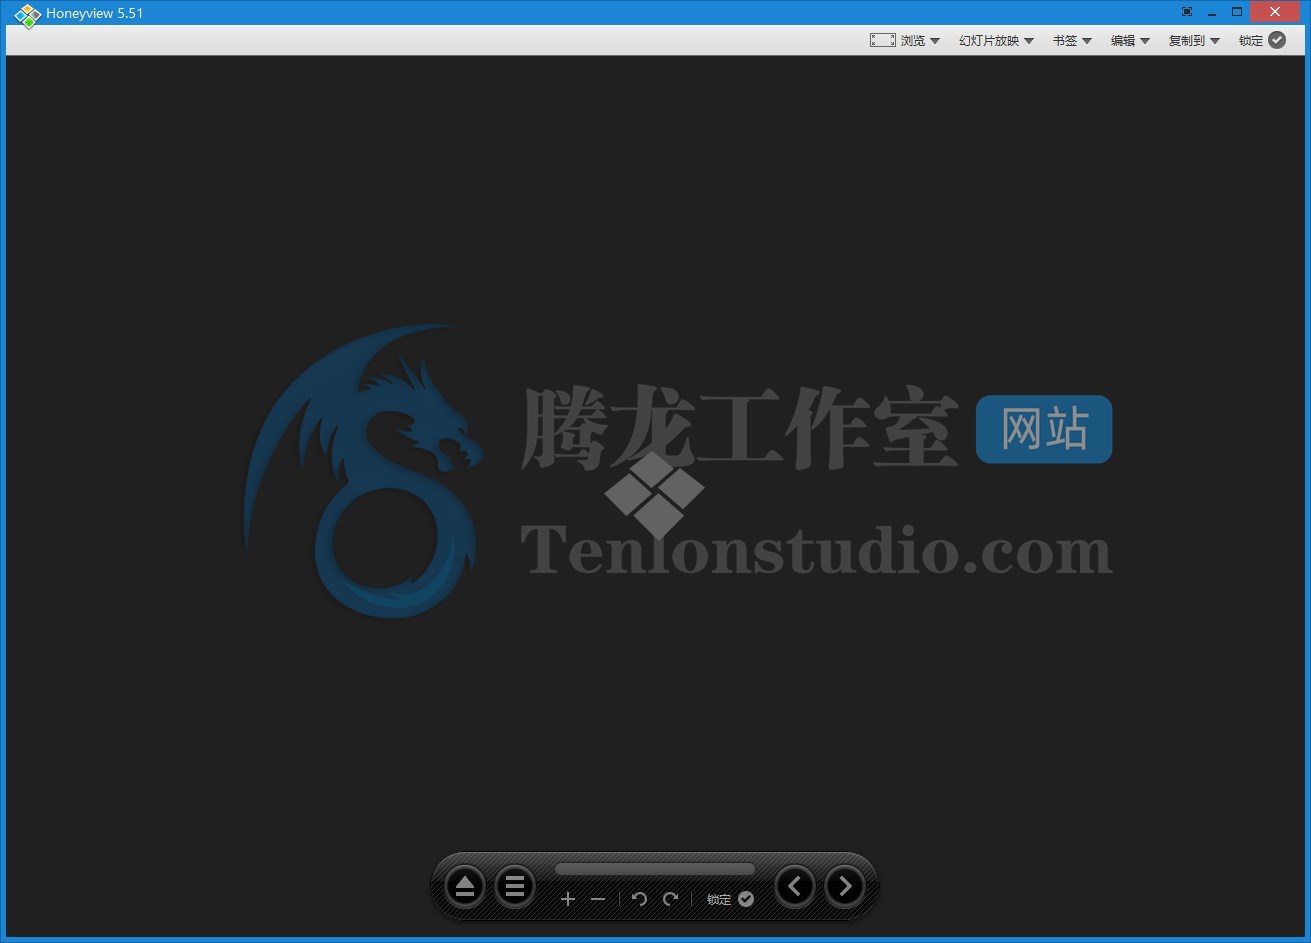Rotate image counter-clockwise

(x=640, y=899)
